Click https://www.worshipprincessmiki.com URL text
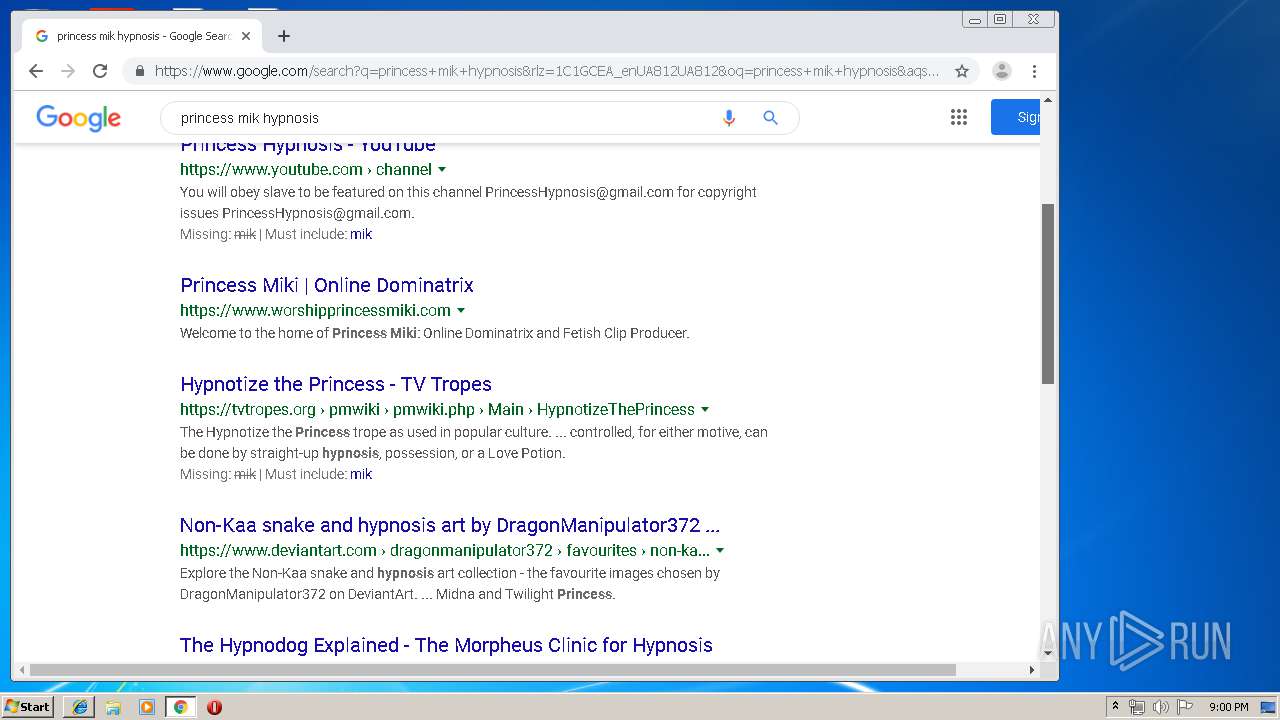 coord(315,311)
